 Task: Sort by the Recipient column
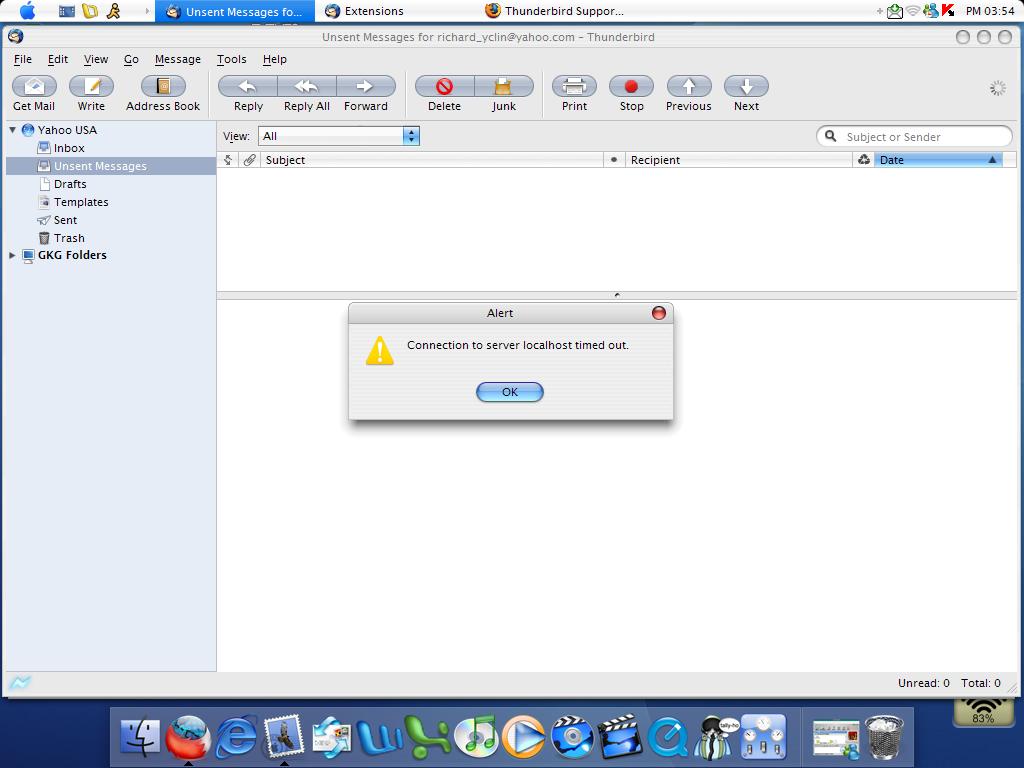(739, 160)
